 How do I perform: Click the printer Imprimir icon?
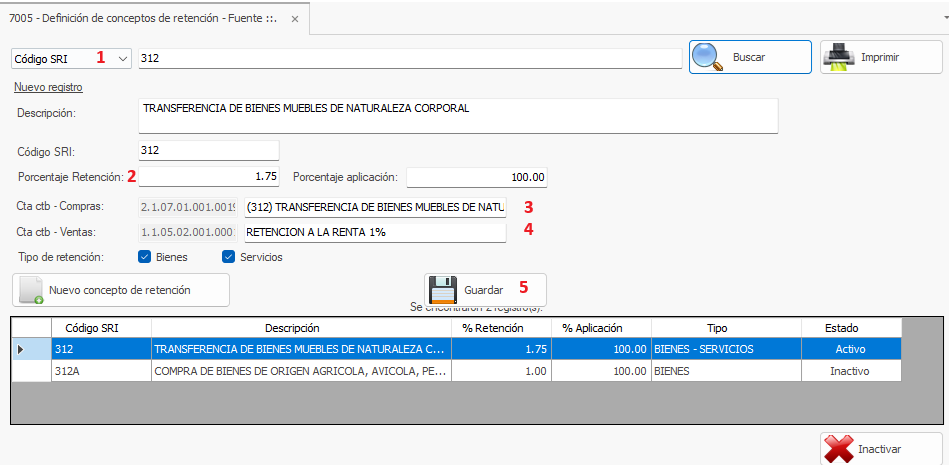[839, 57]
